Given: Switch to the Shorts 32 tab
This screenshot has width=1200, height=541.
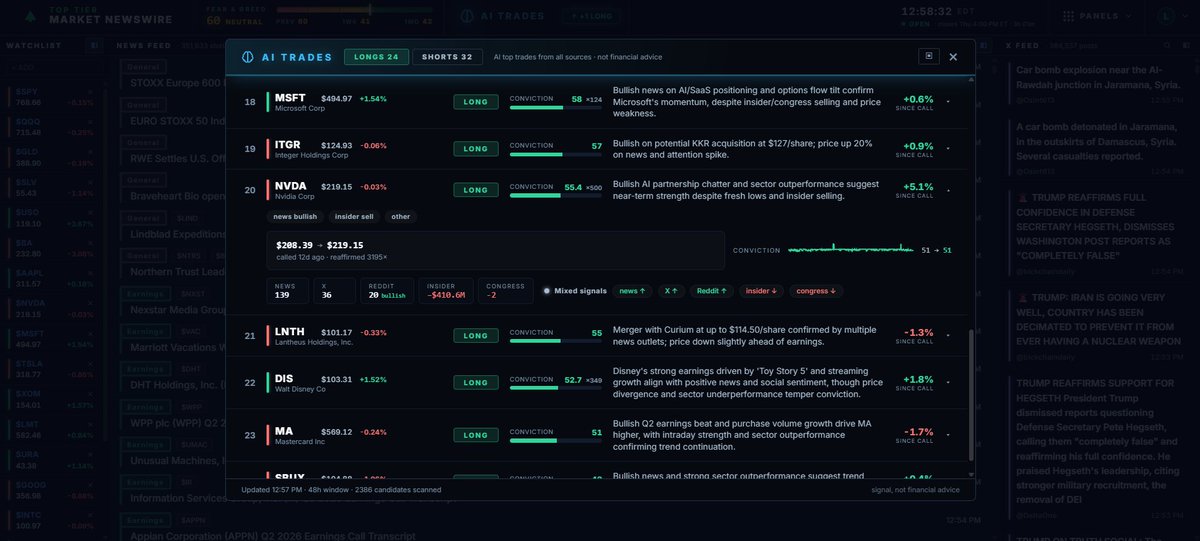Looking at the screenshot, I should tap(447, 57).
